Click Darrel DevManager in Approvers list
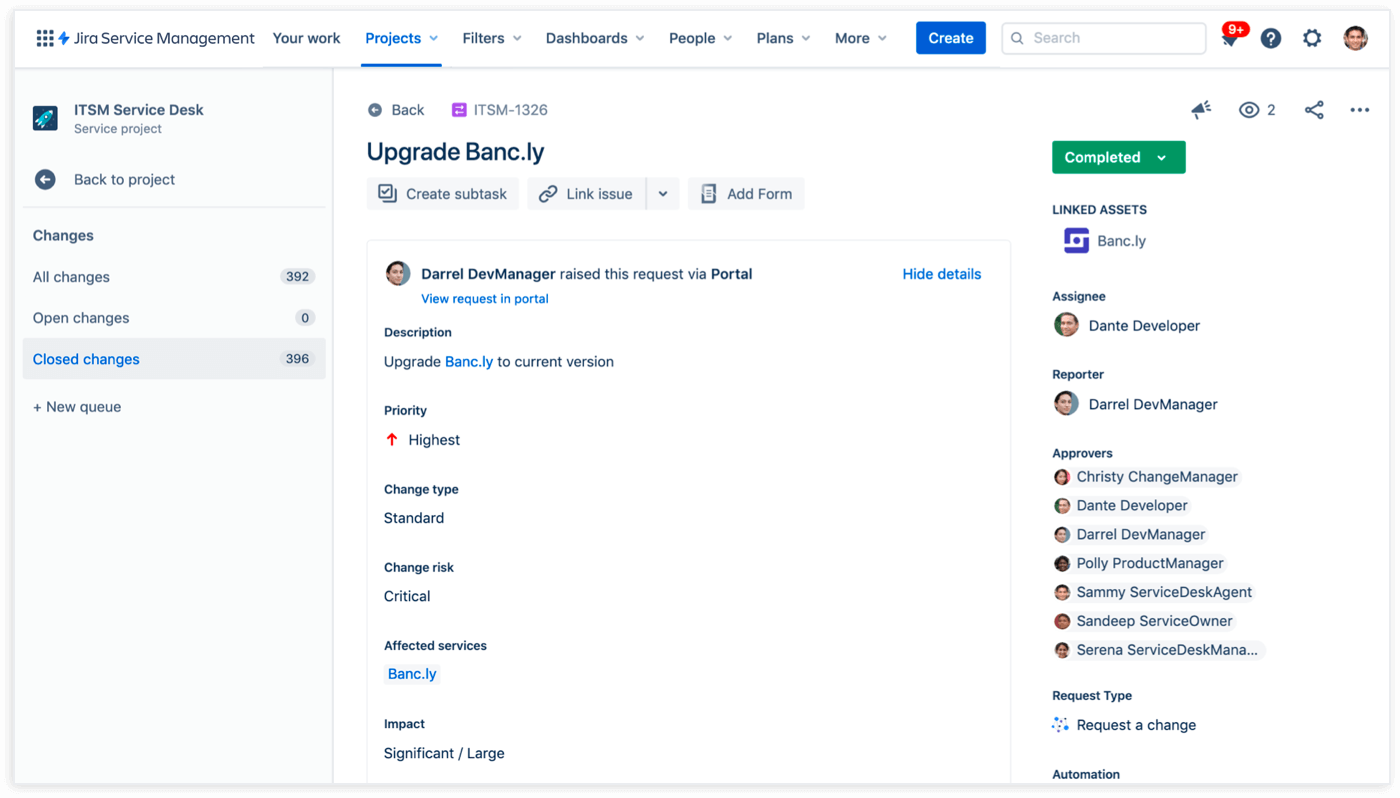Viewport: 1400px width, 798px height. pos(1141,535)
